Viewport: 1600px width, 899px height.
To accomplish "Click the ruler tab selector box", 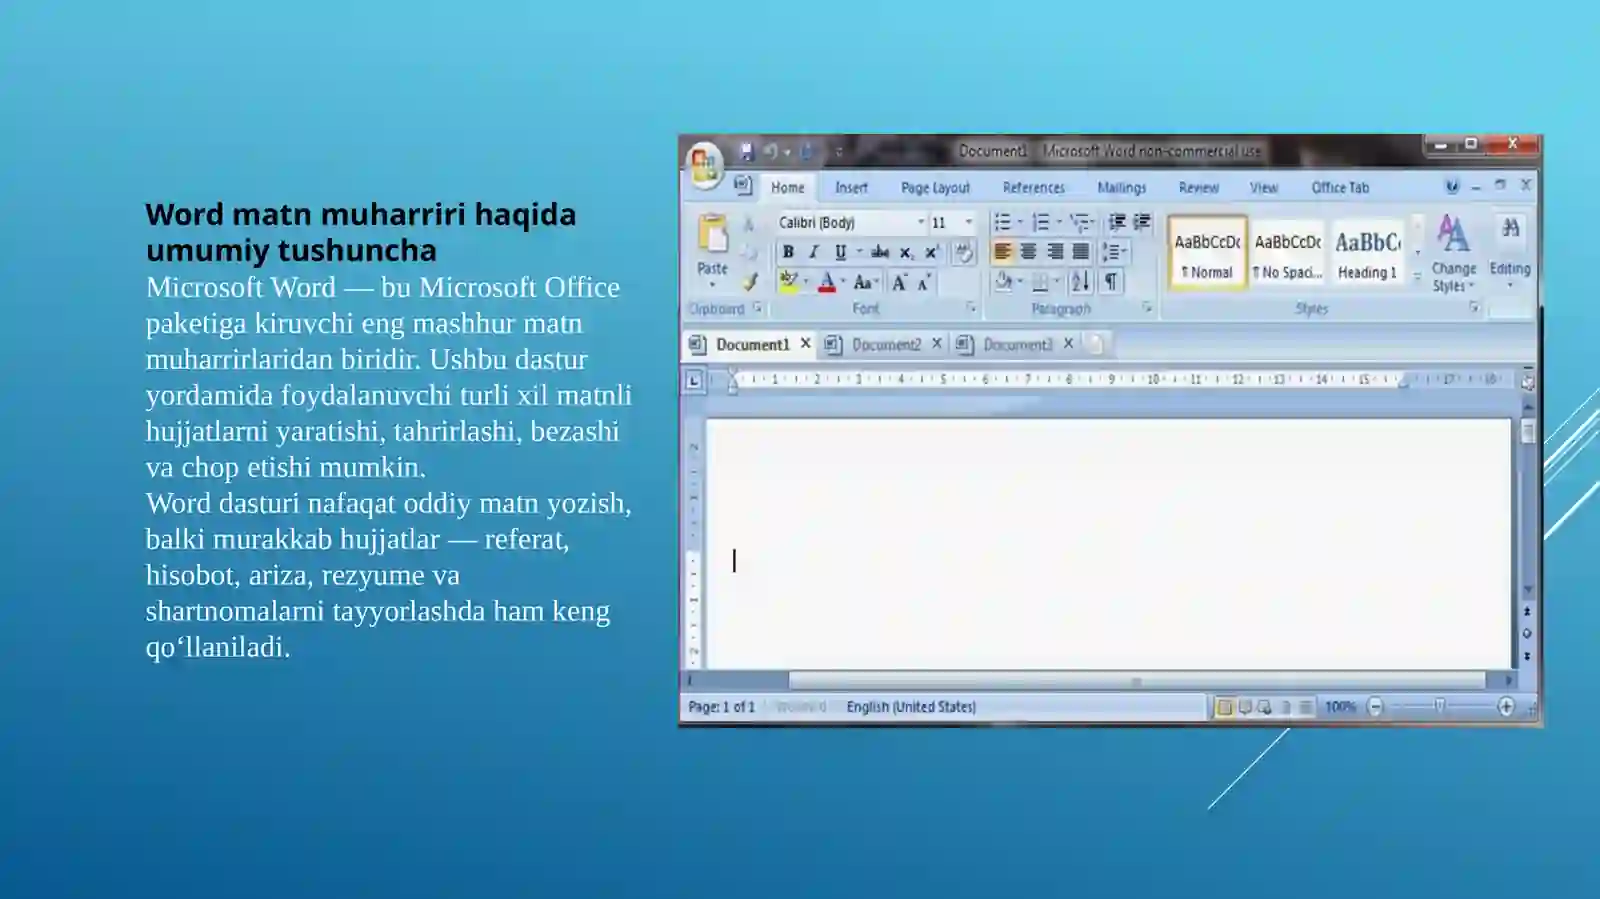I will [x=694, y=380].
